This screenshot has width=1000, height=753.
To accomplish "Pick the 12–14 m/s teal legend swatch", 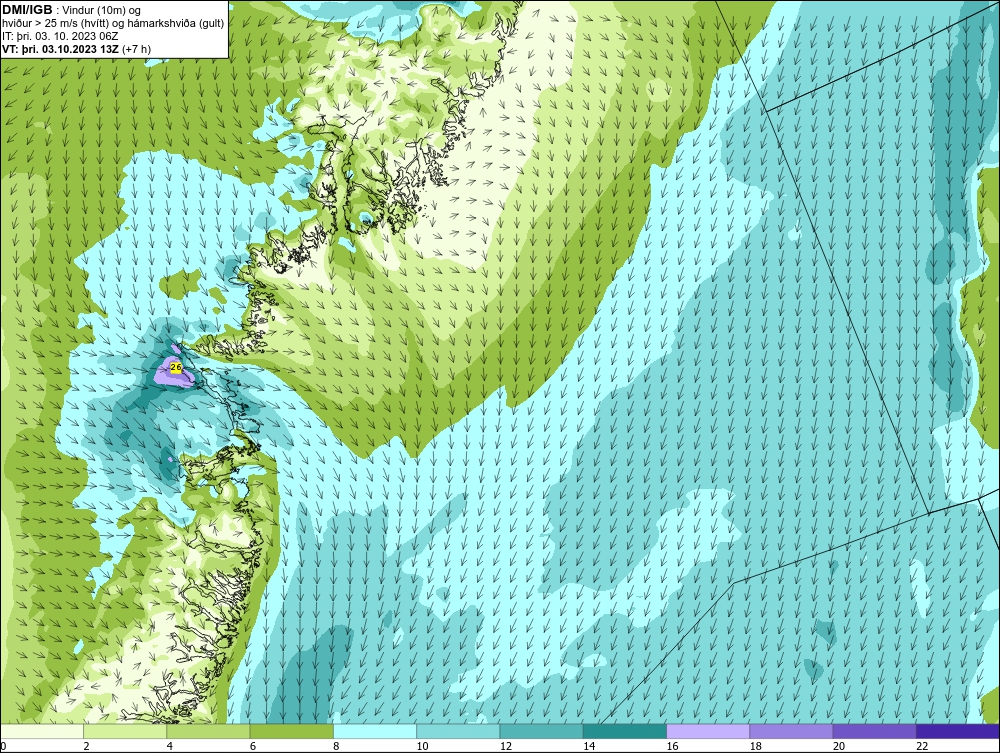I will point(541,731).
